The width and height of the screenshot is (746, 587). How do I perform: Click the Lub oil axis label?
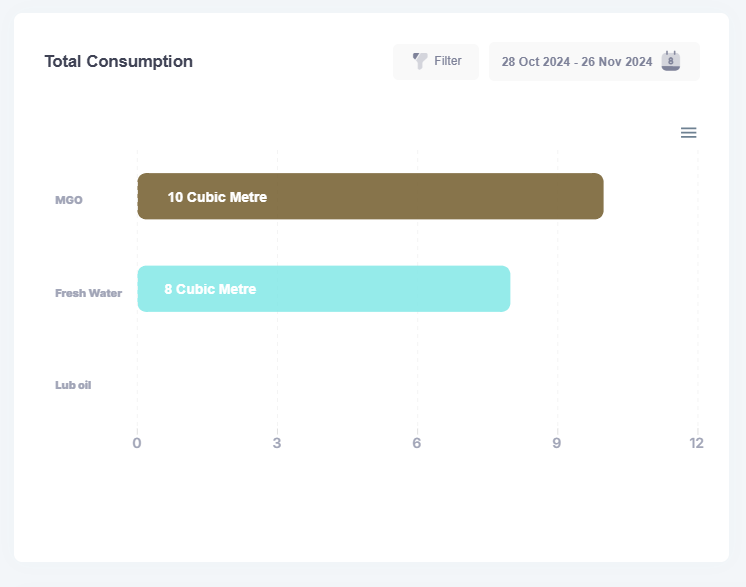(x=73, y=385)
